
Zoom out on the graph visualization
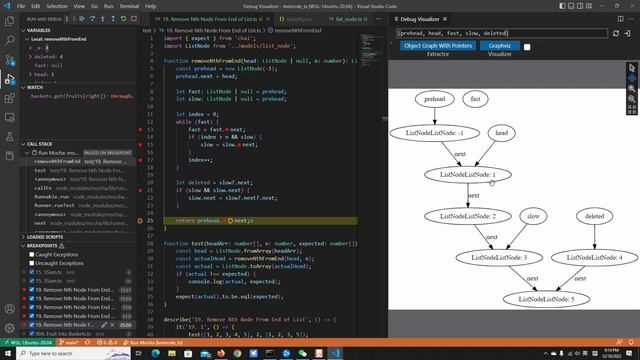click(x=632, y=99)
